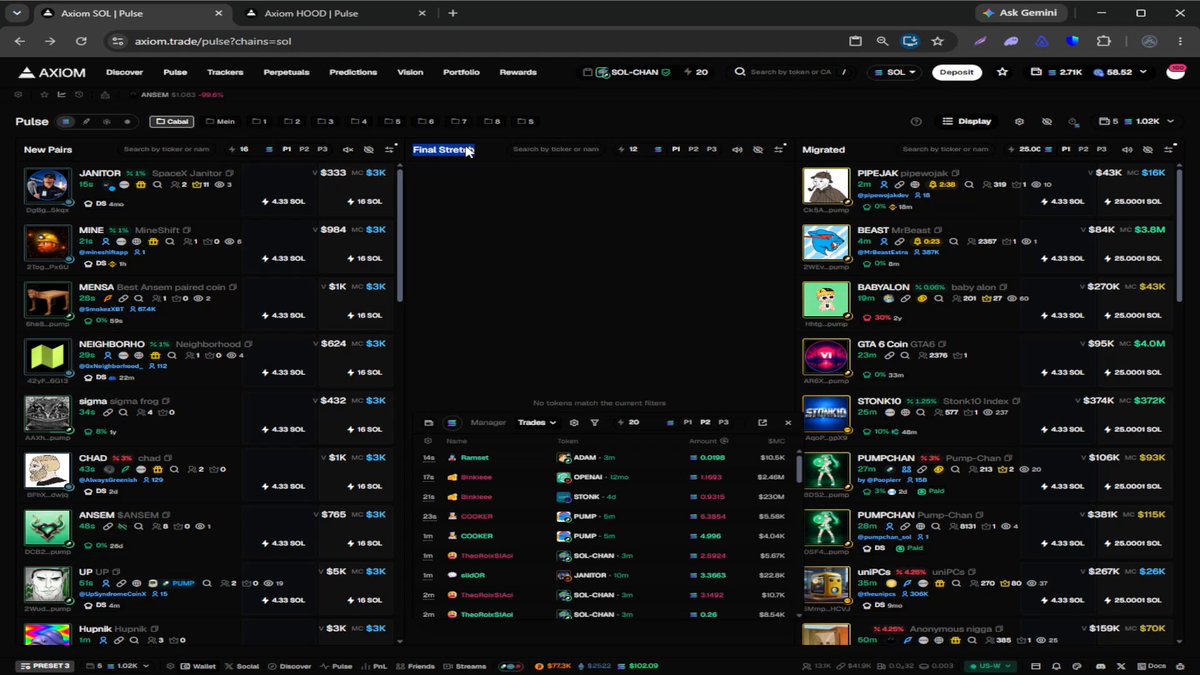Toggle hidden eye in New Pairs column
1200x675 pixels.
click(x=368, y=149)
